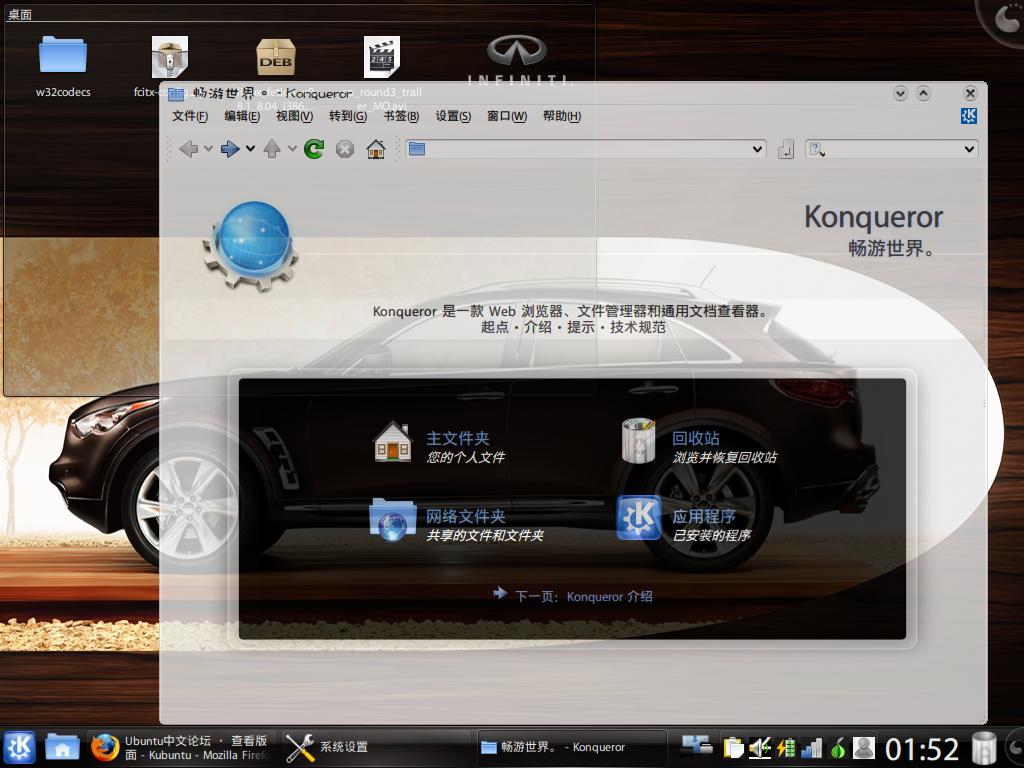This screenshot has height=768, width=1024.
Task: Open the search box dropdown arrow
Action: pyautogui.click(x=969, y=149)
